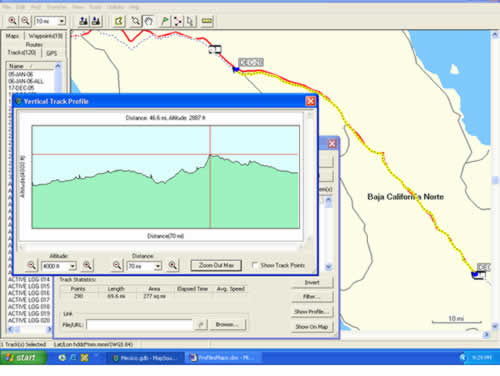Click the map zoom in magnifier icon
Image resolution: width=500 pixels, height=376 pixels.
pos(12,21)
